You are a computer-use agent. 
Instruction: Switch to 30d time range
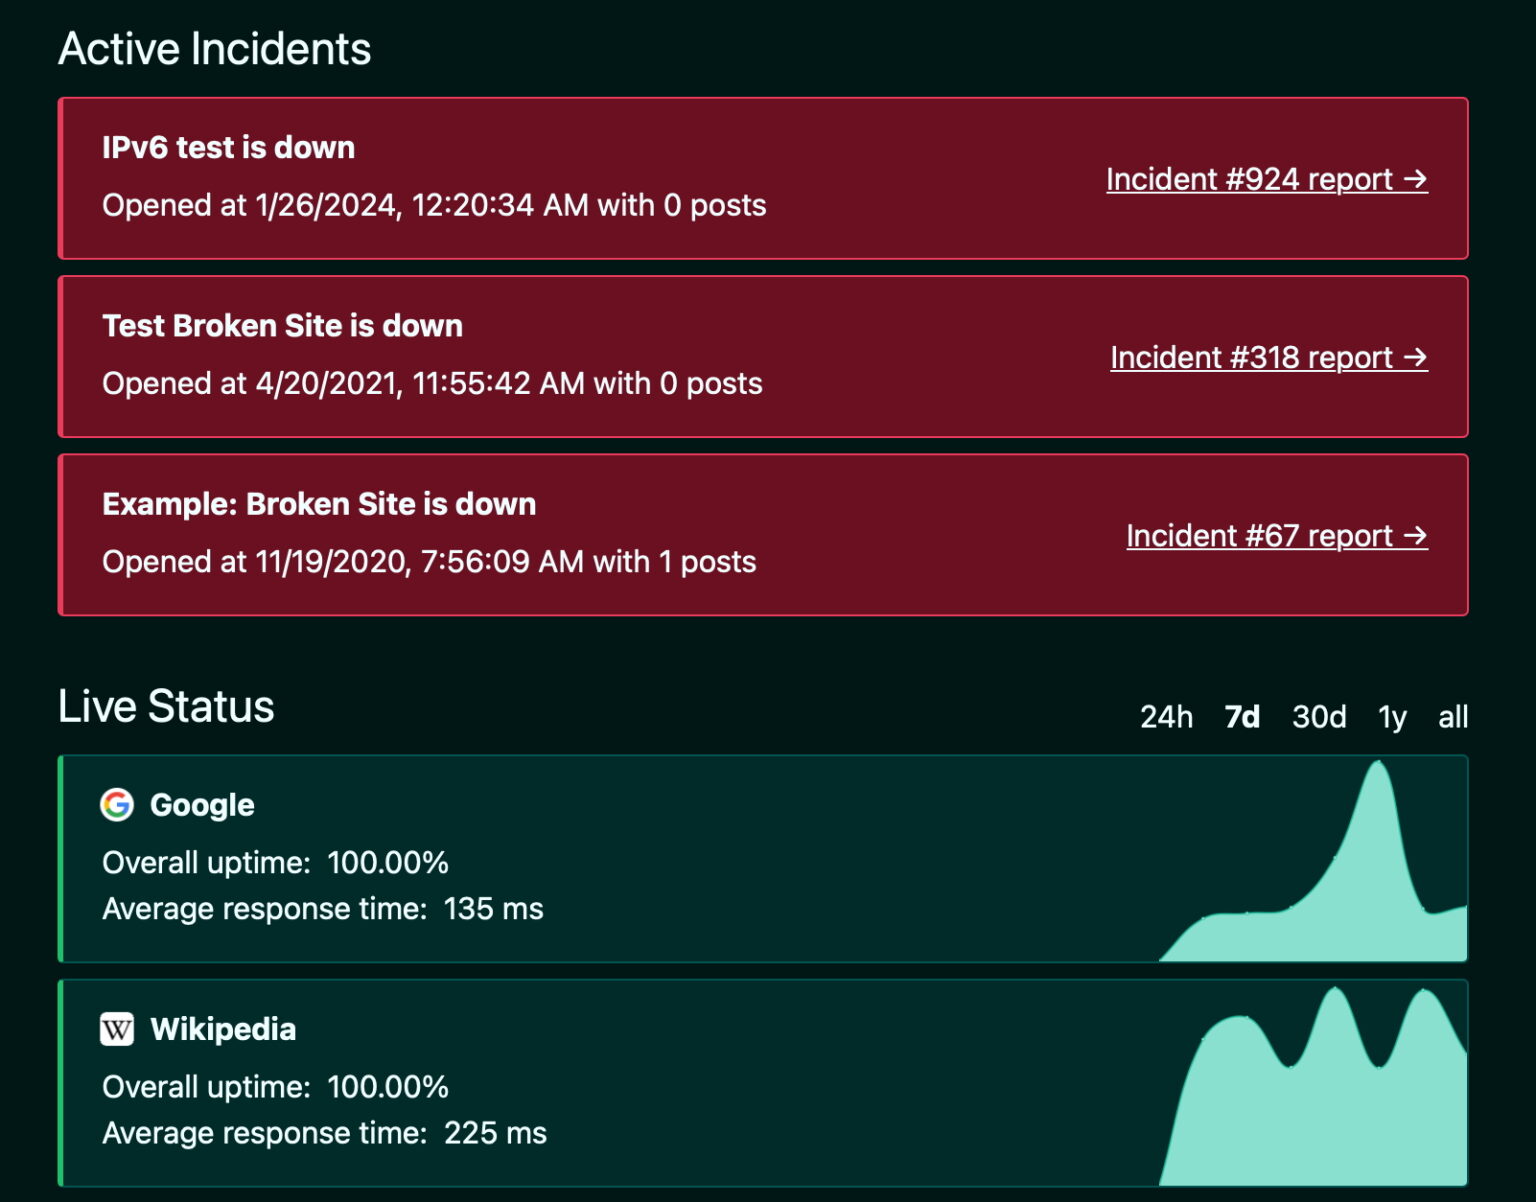tap(1319, 717)
